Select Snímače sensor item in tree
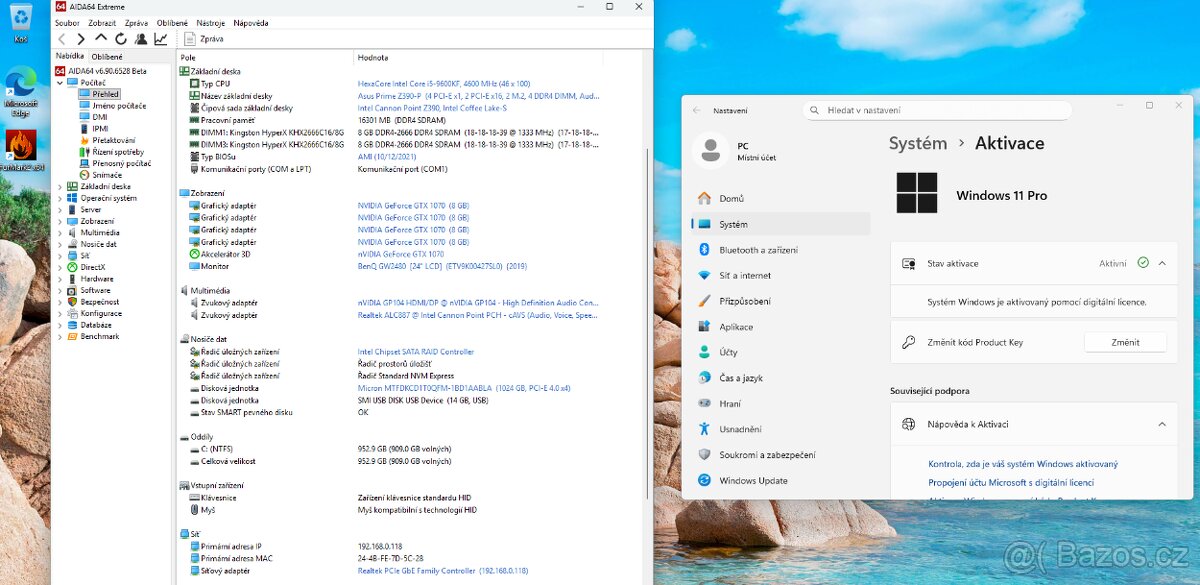This screenshot has width=1200, height=585. [107, 175]
